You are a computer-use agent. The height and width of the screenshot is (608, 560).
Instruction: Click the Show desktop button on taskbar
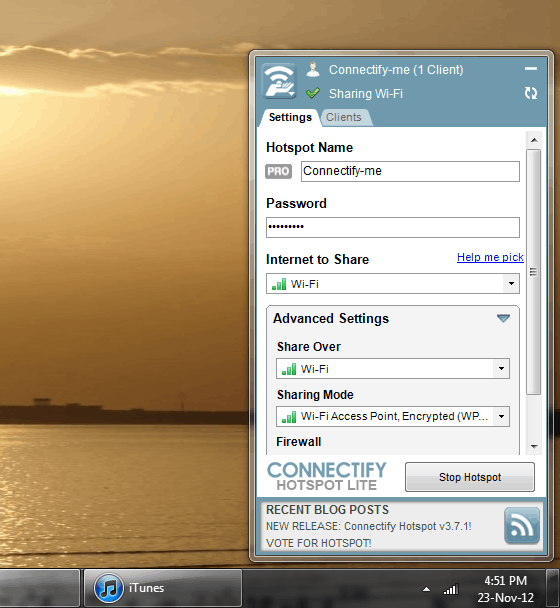coord(553,588)
